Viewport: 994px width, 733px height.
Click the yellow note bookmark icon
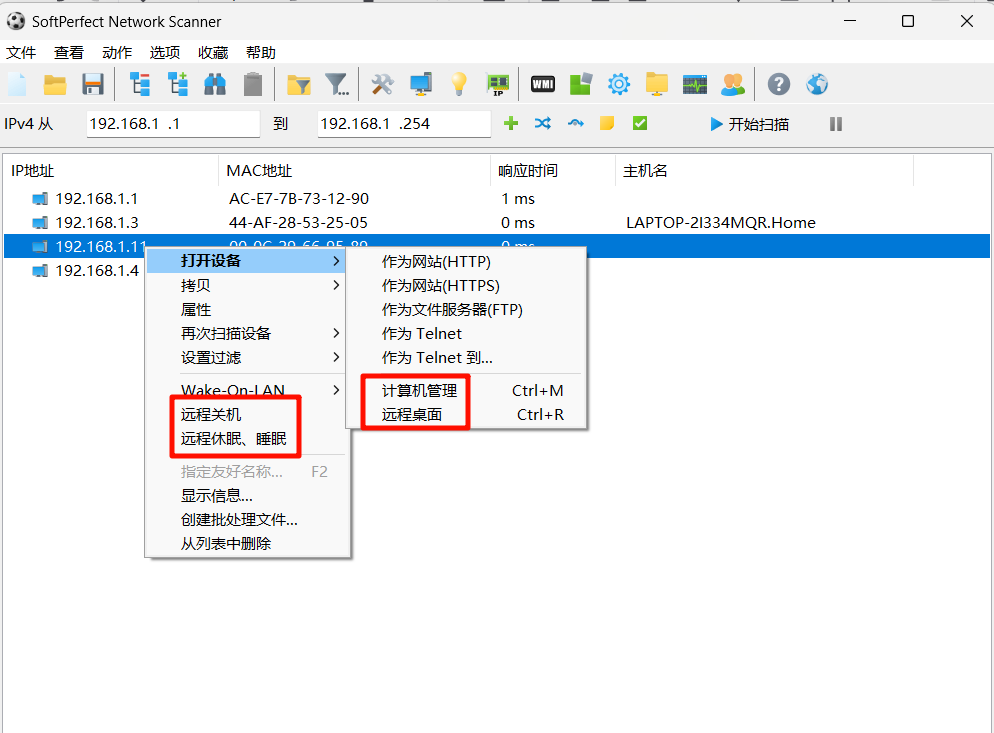click(607, 123)
